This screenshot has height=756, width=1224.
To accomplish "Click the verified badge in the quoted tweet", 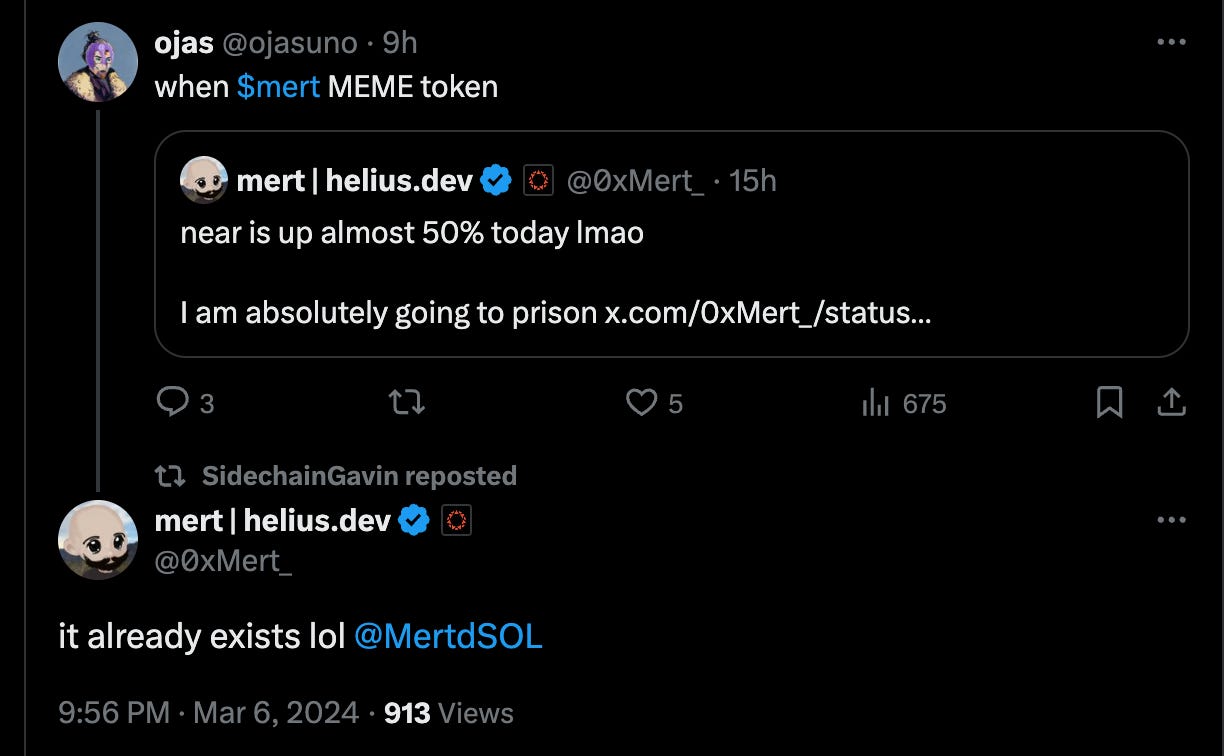I will (x=497, y=181).
